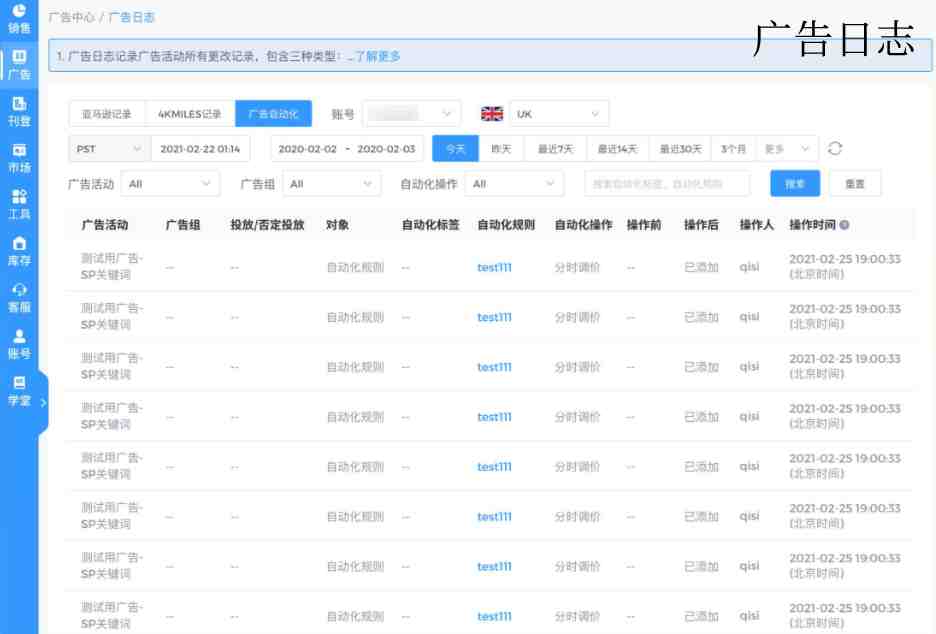The width and height of the screenshot is (936, 634).
Task: Open the 销售 sales section in sidebar
Action: coord(19,17)
